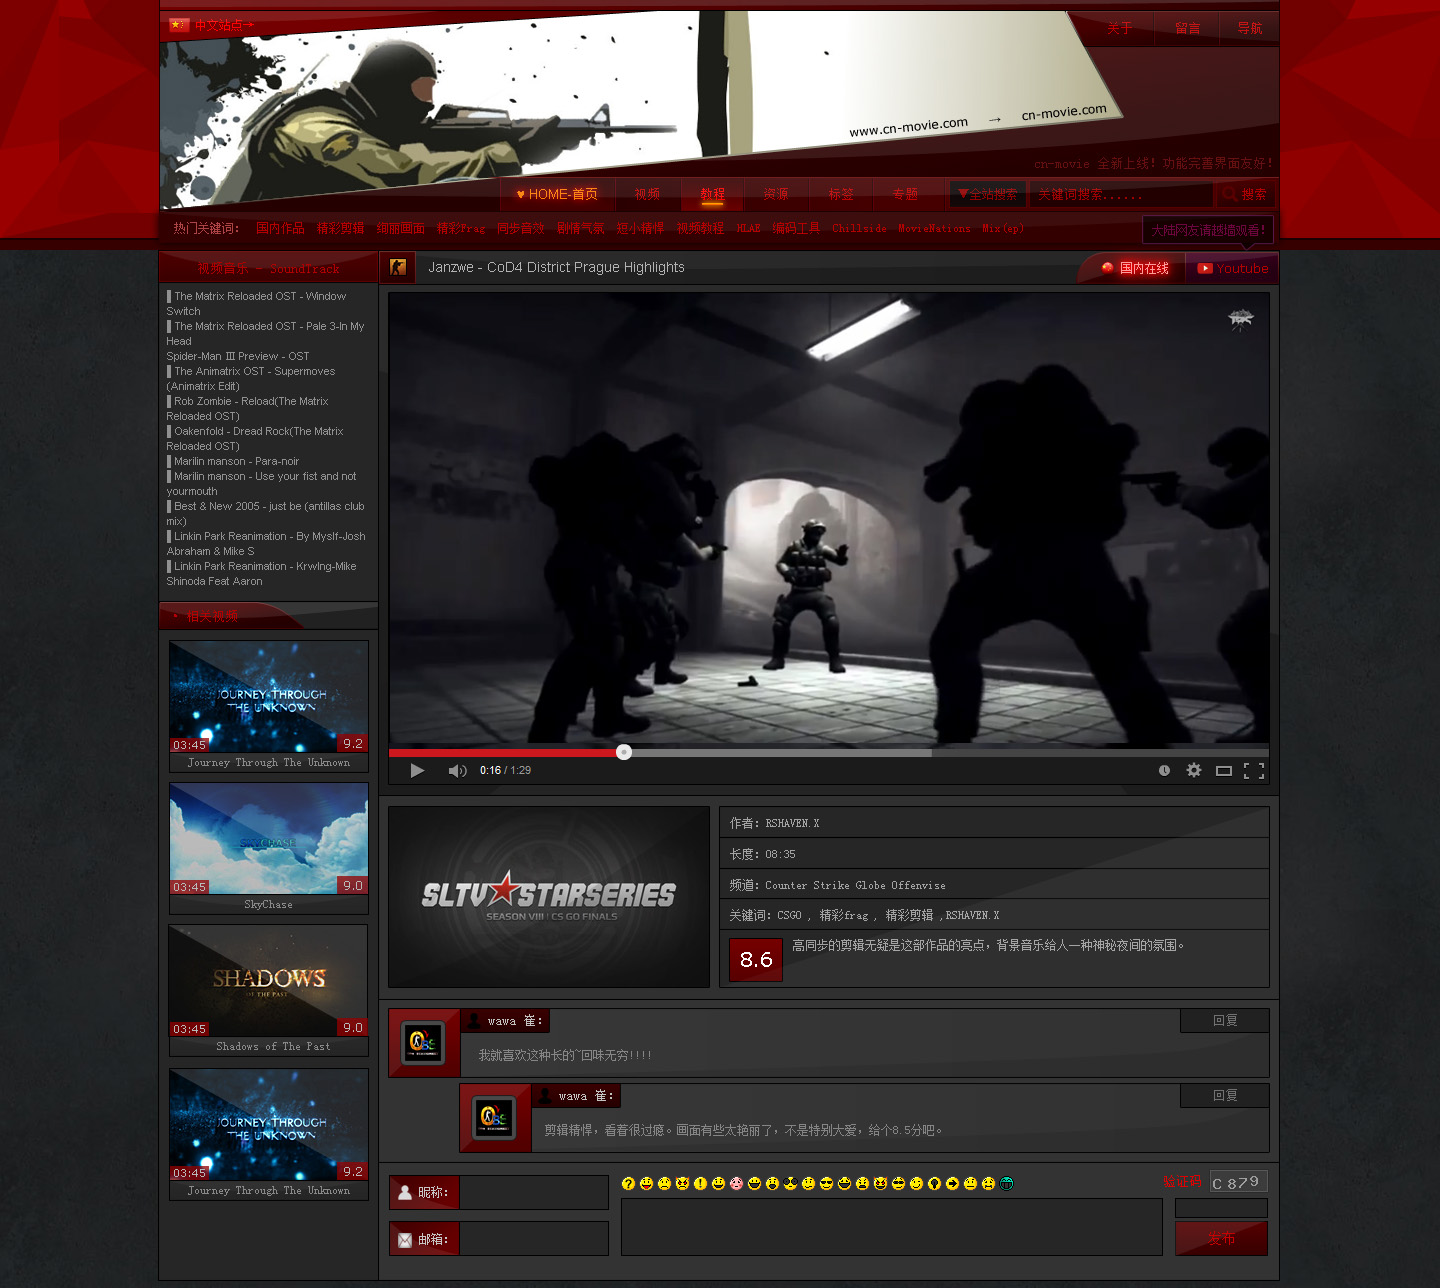Mute the video using the speaker icon

[457, 771]
